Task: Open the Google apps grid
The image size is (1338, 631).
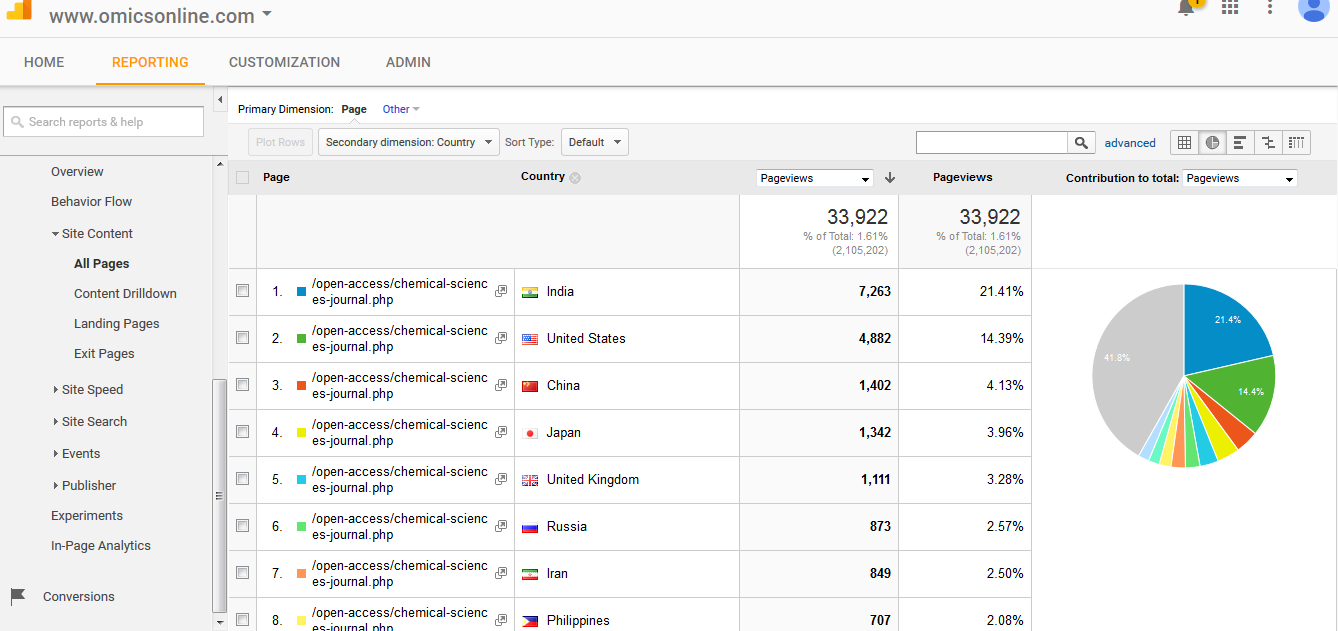Action: coord(1230,7)
